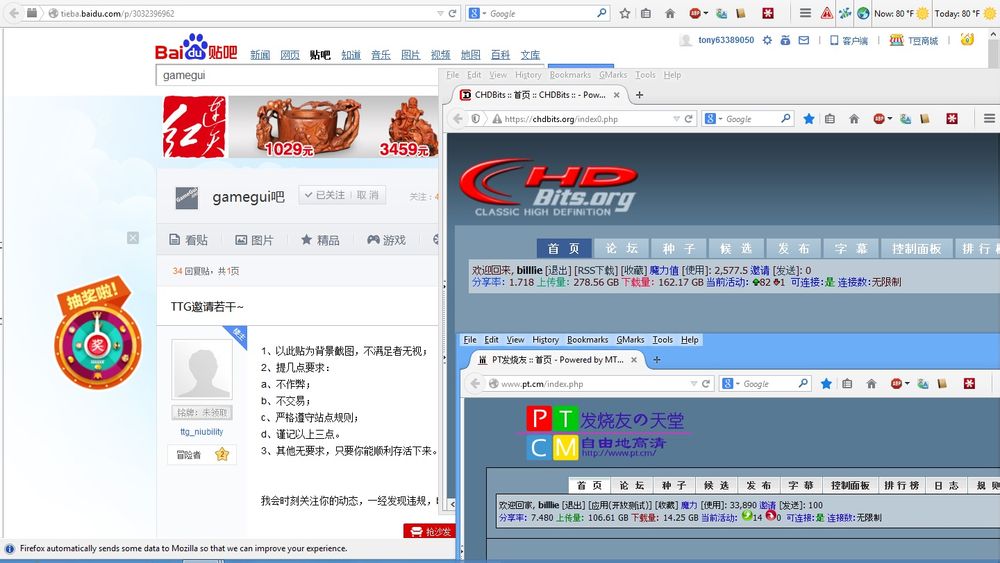This screenshot has height=563, width=1000.
Task: Click red warning triangle icon in top toolbar
Action: (827, 13)
